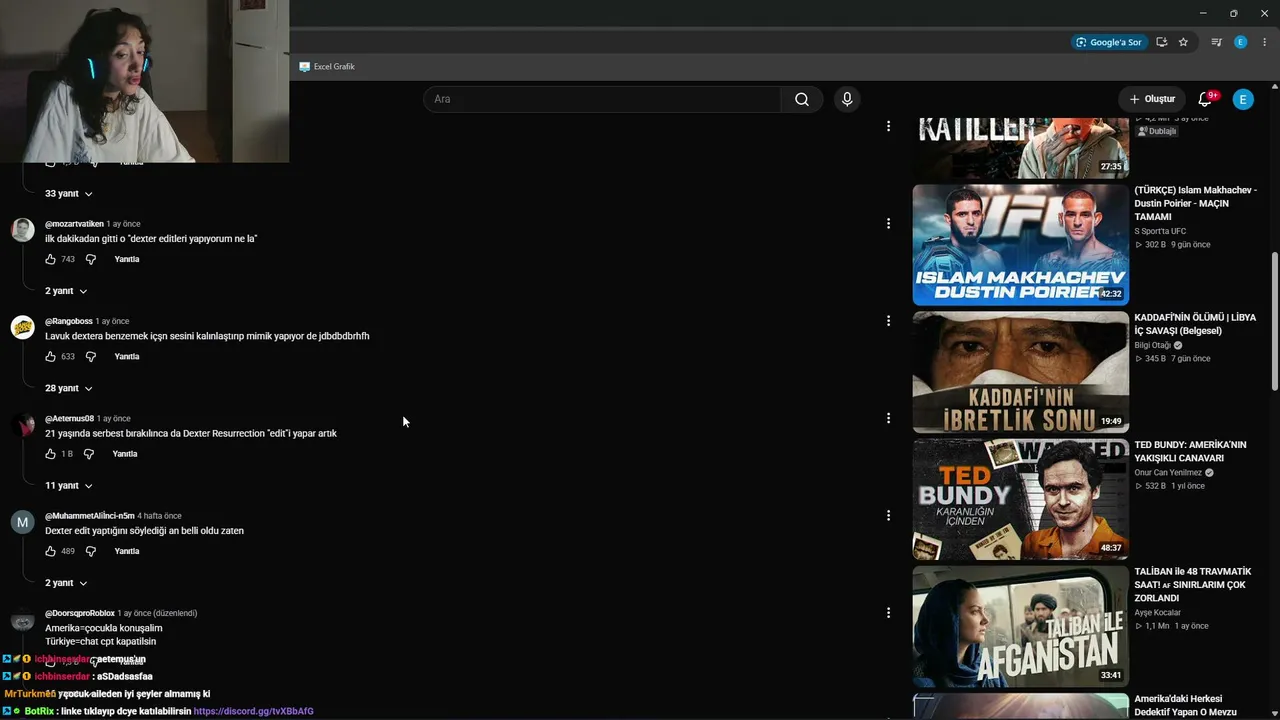This screenshot has height=720, width=1280.
Task: Expand the 11 yanıt replies
Action: (x=69, y=485)
